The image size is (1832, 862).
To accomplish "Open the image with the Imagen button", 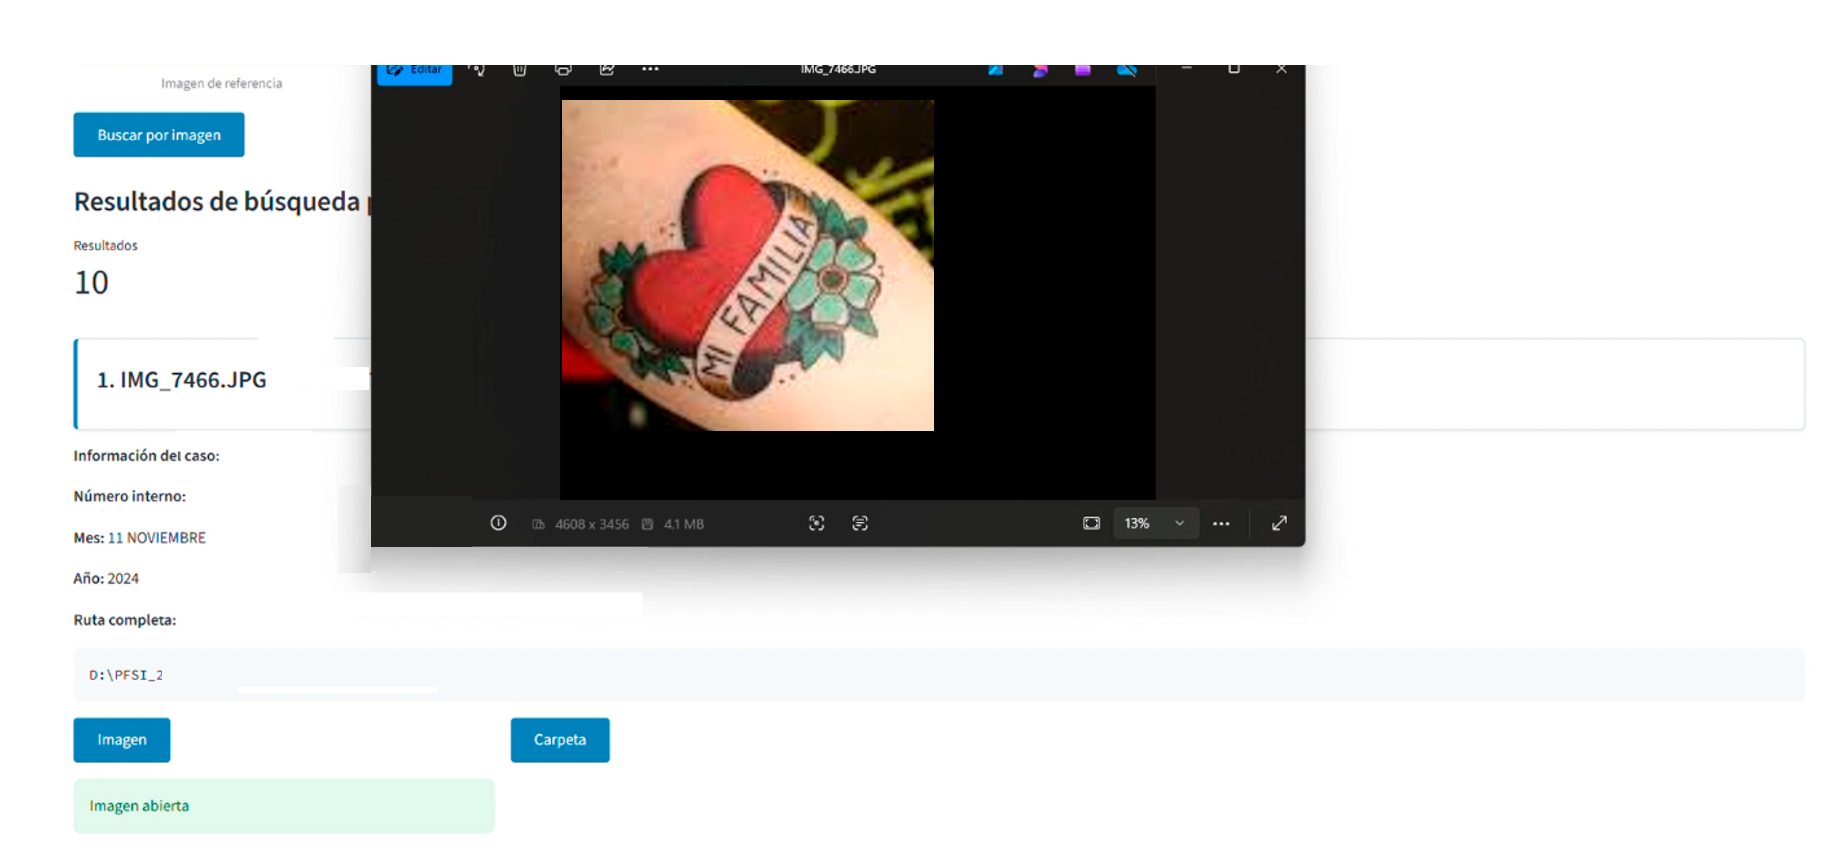I will (122, 740).
